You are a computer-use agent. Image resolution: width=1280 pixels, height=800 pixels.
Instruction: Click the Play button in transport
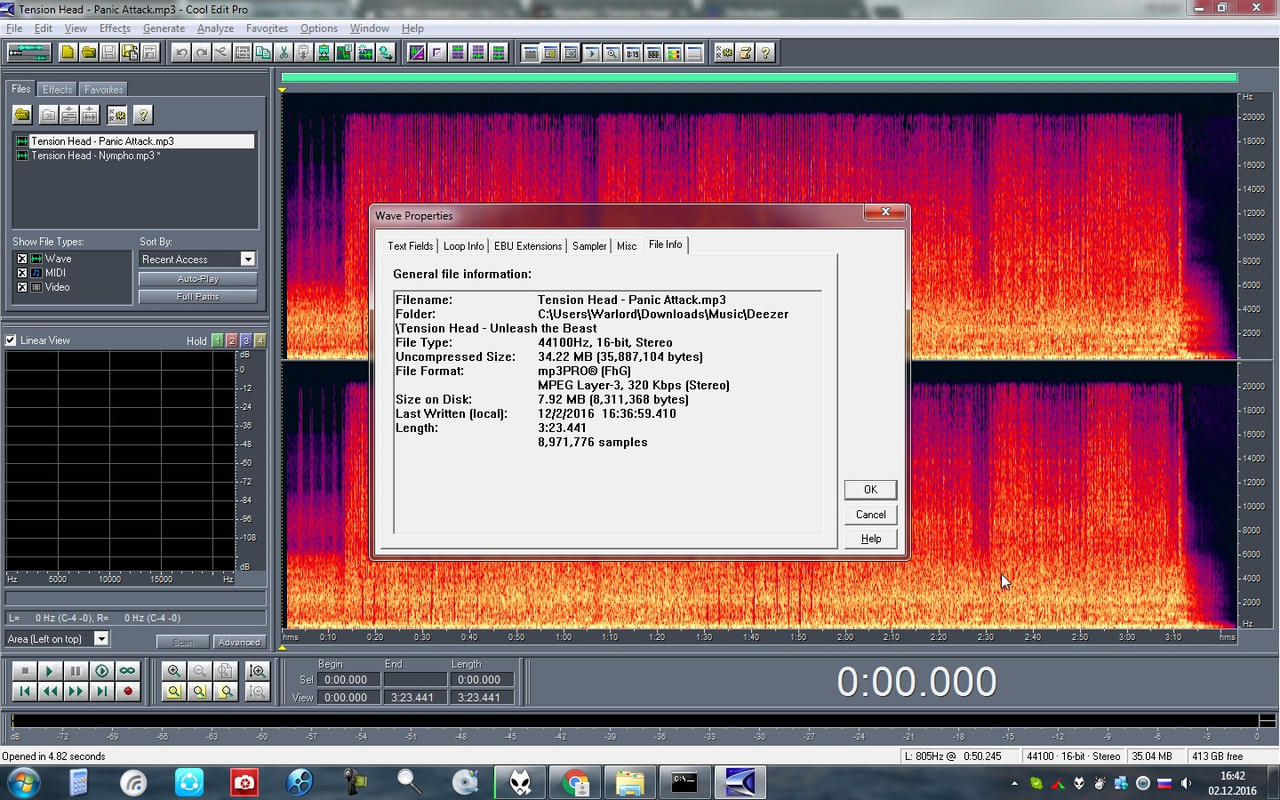click(50, 671)
